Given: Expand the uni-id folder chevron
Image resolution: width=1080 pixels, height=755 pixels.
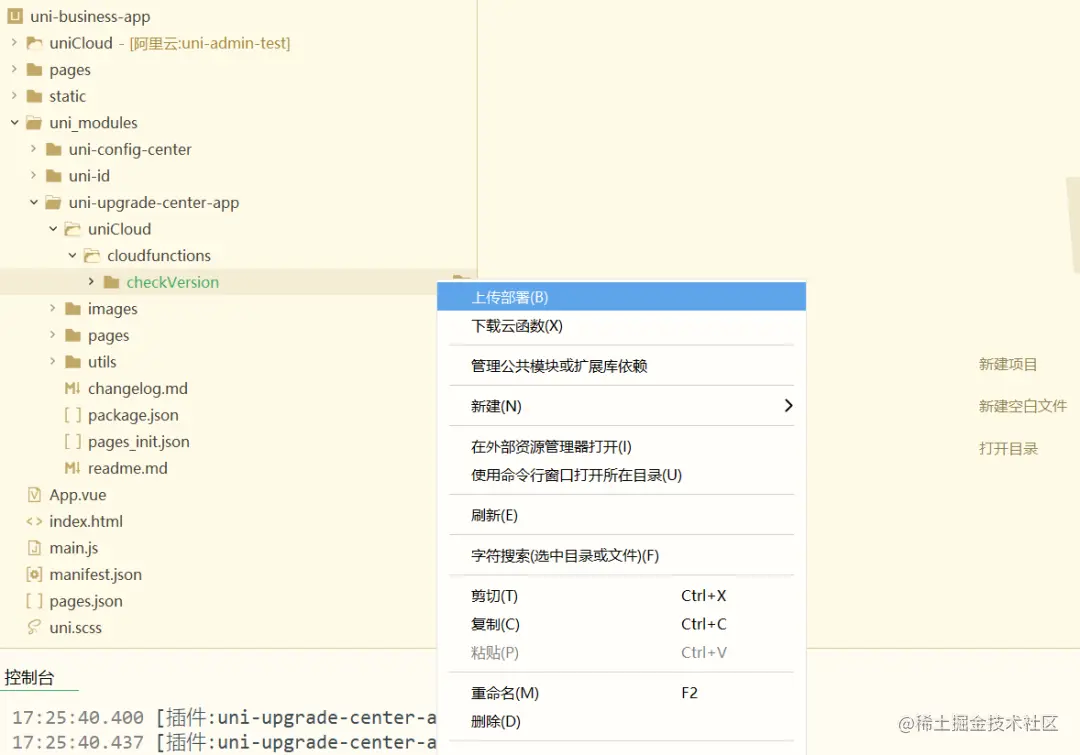Looking at the screenshot, I should click(x=33, y=176).
